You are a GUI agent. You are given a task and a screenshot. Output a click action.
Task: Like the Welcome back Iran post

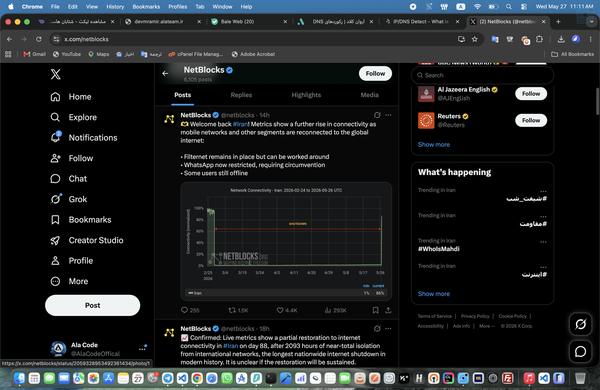287,310
